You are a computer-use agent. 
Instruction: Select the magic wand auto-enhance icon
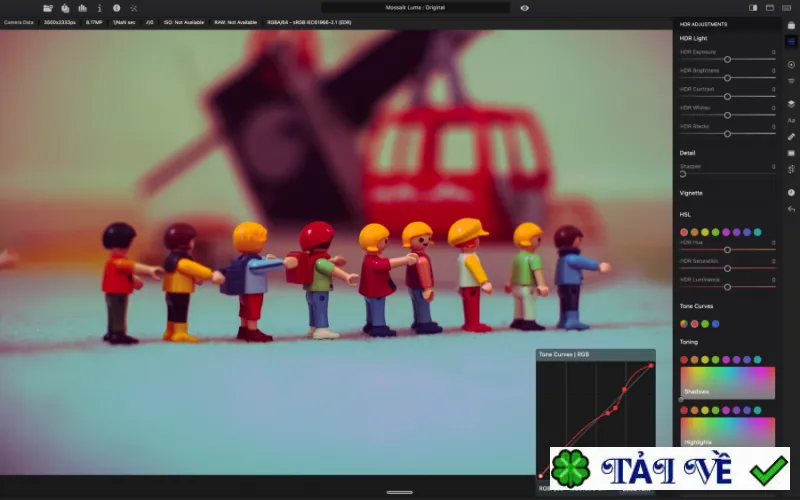pyautogui.click(x=134, y=8)
